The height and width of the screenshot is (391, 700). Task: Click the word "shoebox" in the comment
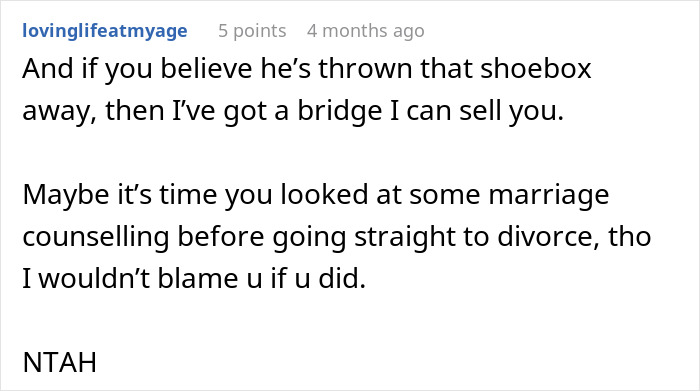(536, 69)
